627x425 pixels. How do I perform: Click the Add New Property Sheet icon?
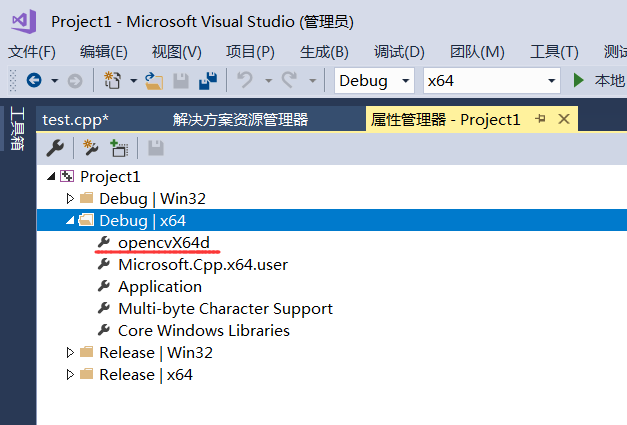[90, 148]
